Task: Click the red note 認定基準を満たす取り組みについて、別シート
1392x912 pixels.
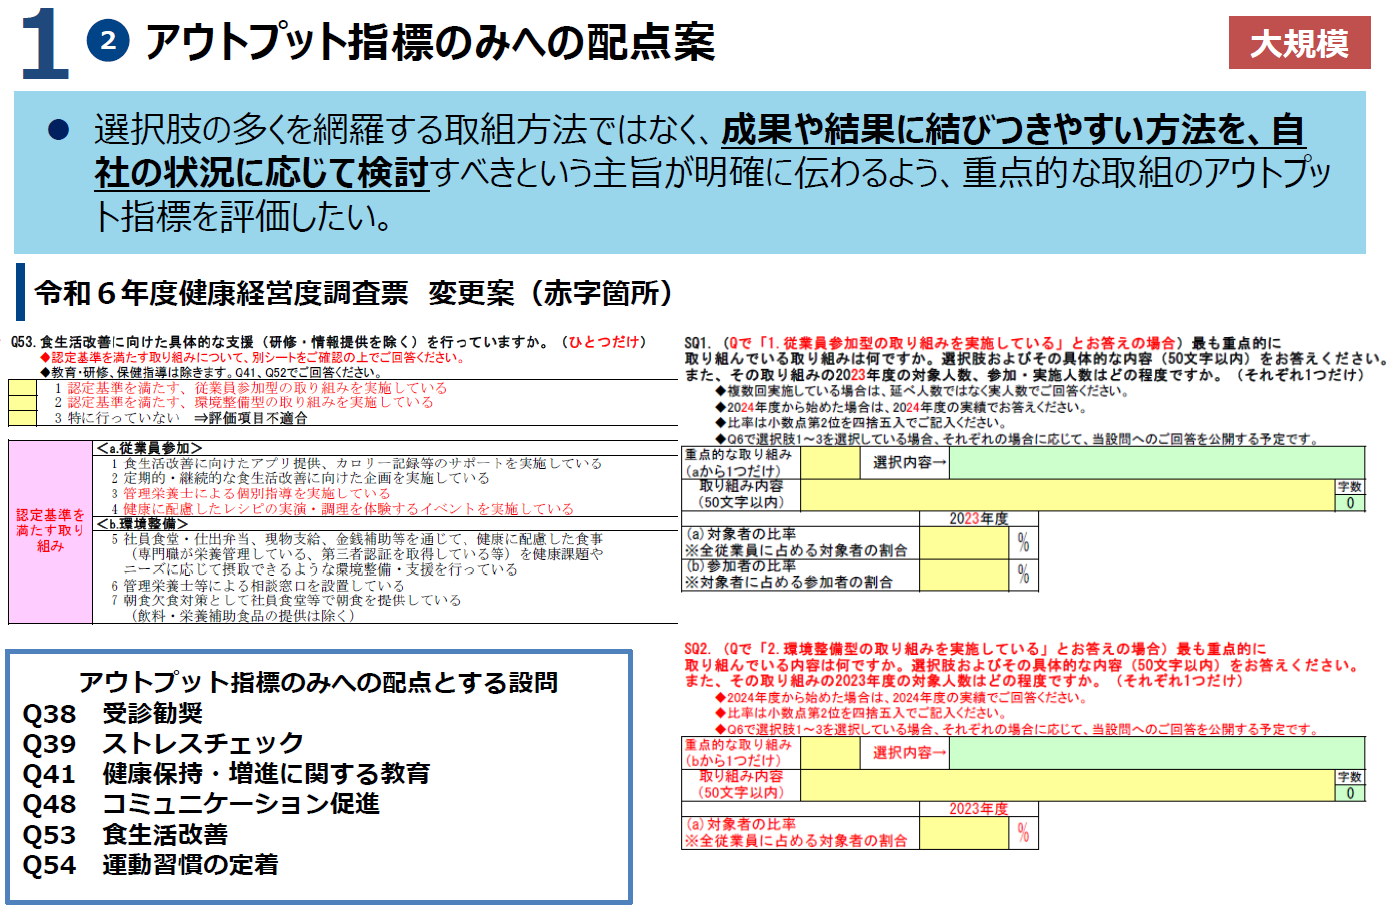Action: 252,357
